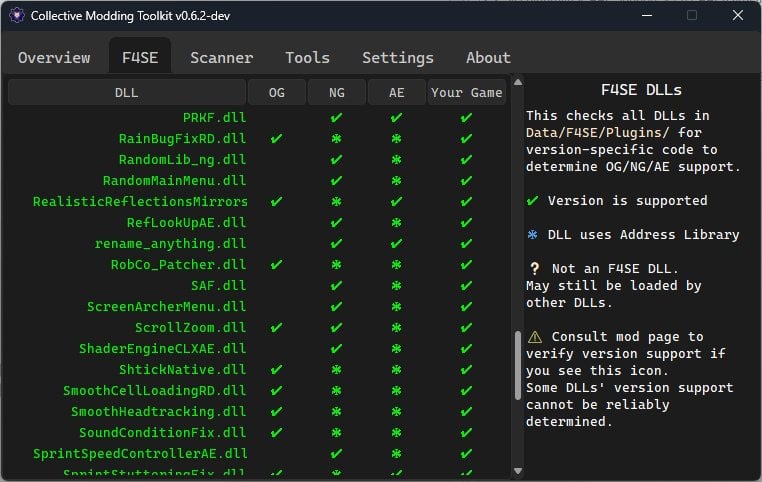
Task: Click the Data/F4SE/Plugins/ path text
Action: (597, 133)
